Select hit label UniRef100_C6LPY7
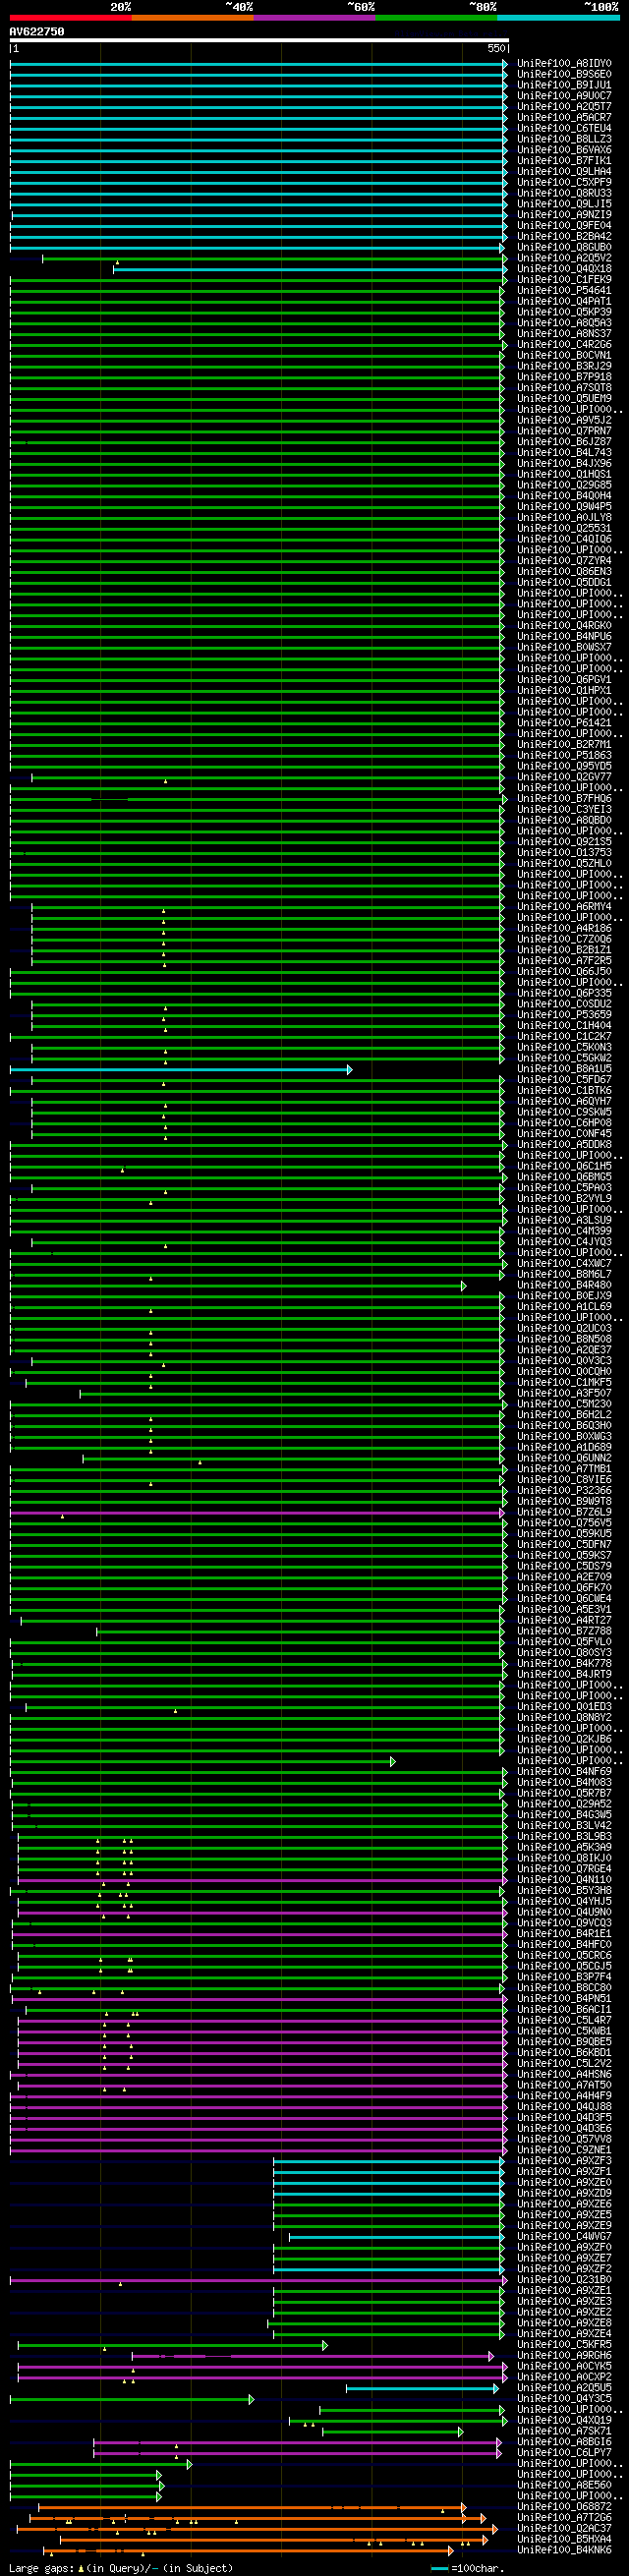 [x=564, y=2453]
